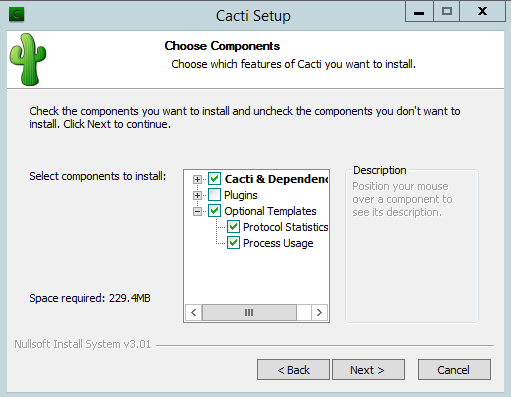Click the horizontal scrollbar thumb

(249, 312)
